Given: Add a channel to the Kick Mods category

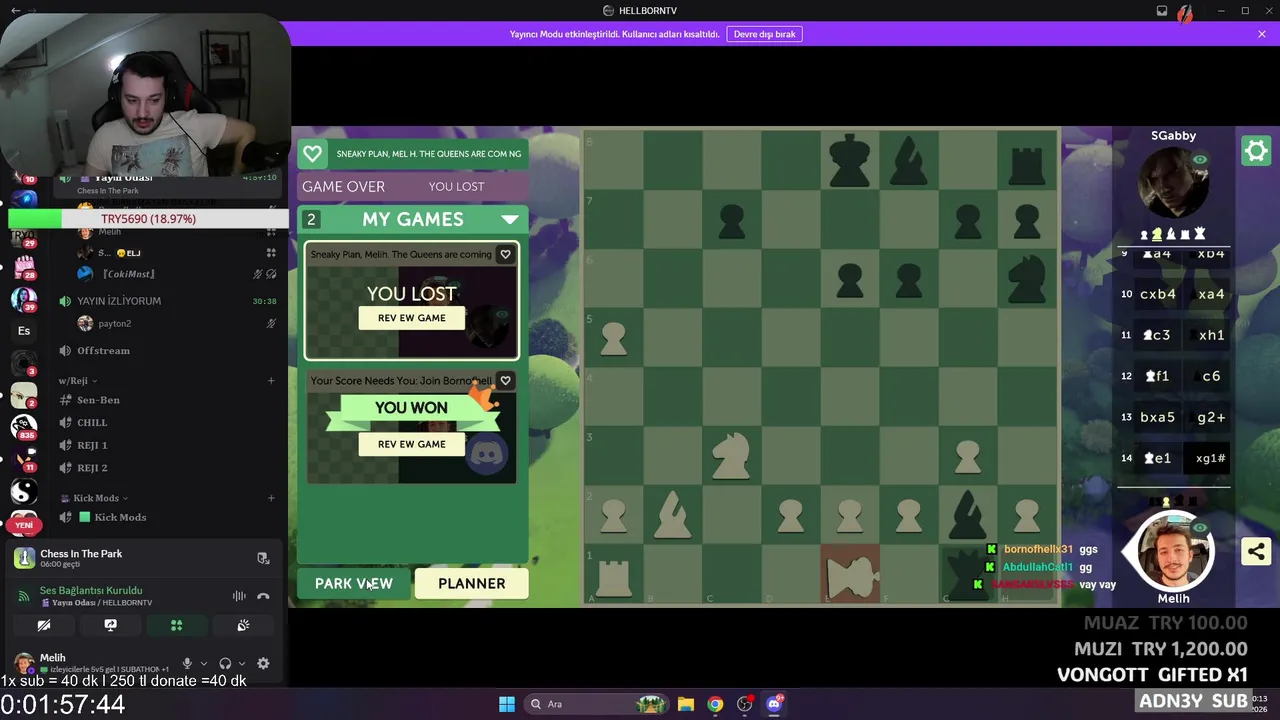Looking at the screenshot, I should pos(271,498).
